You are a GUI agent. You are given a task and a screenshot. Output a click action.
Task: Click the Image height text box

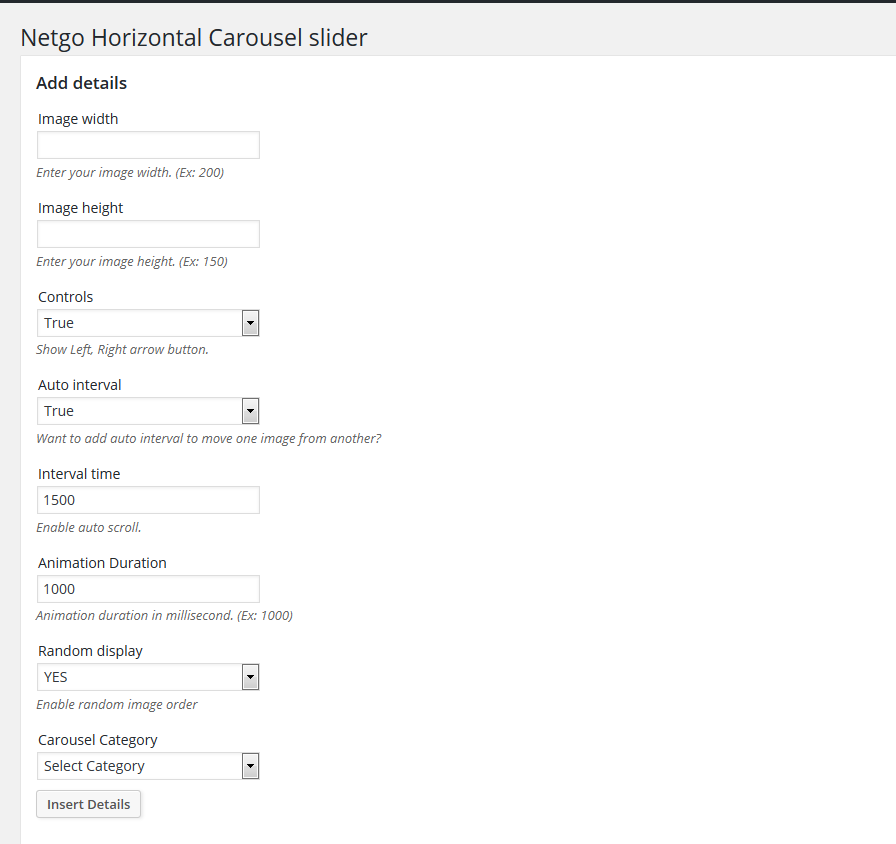148,234
